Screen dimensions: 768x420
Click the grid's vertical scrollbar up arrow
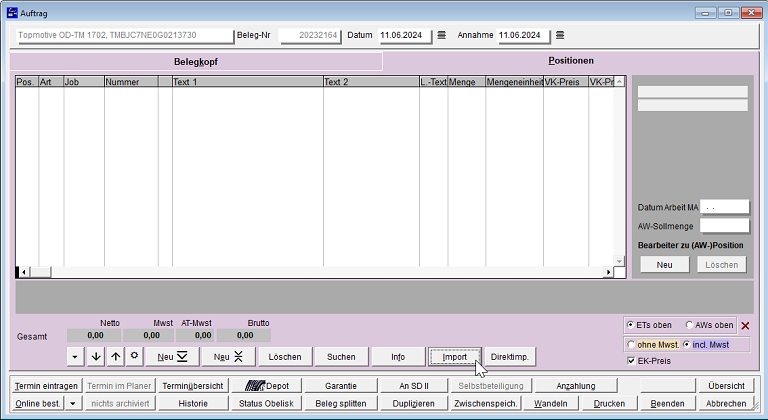click(x=620, y=82)
